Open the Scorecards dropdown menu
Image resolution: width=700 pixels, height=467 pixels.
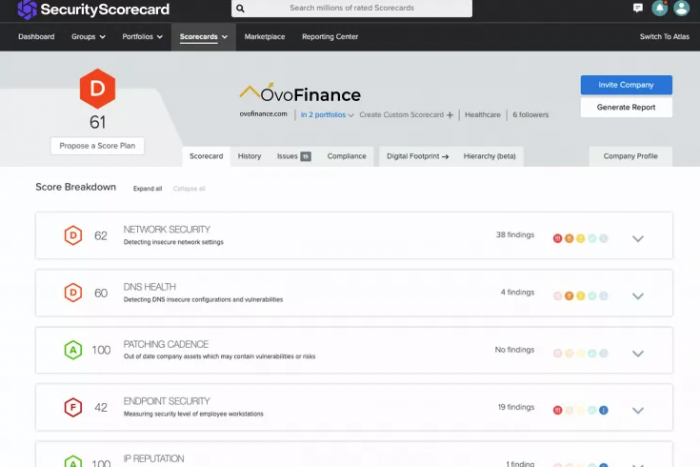tap(204, 37)
